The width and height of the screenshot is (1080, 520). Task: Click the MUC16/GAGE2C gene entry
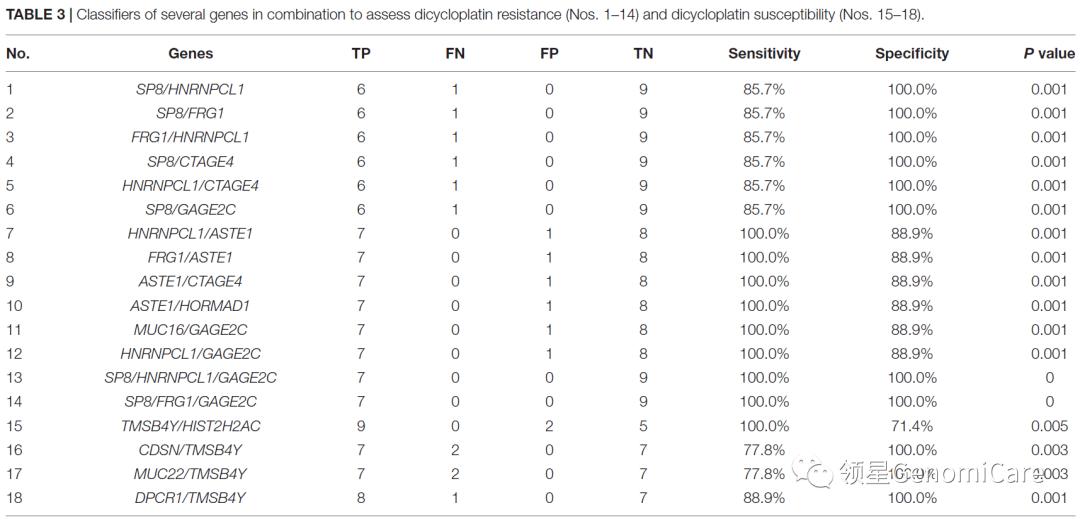190,329
